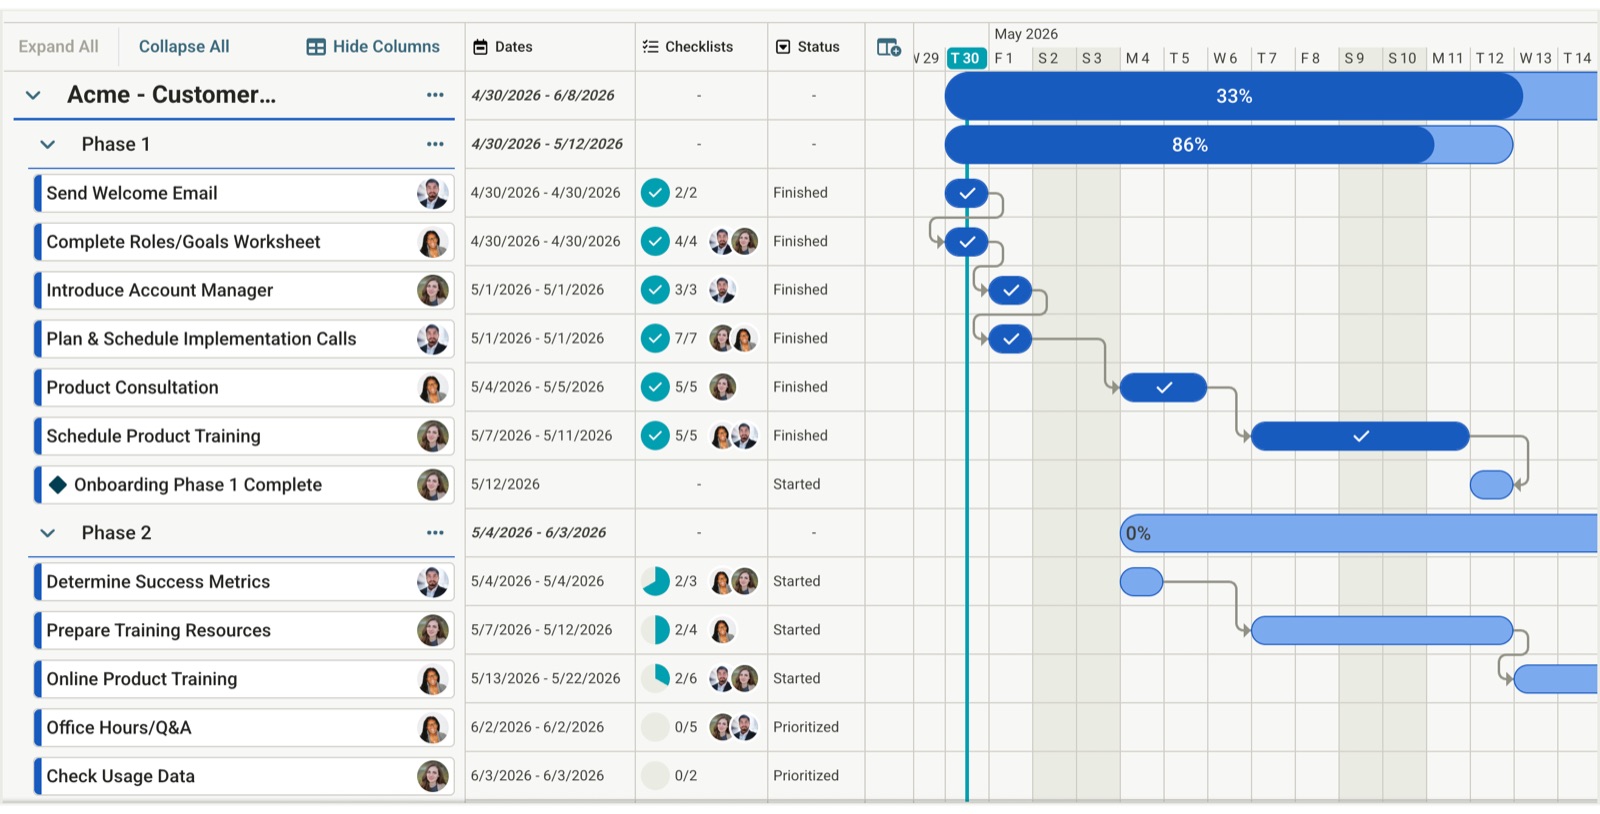Click assignee avatar on Product Consultation task
1600x814 pixels.
coord(432,388)
